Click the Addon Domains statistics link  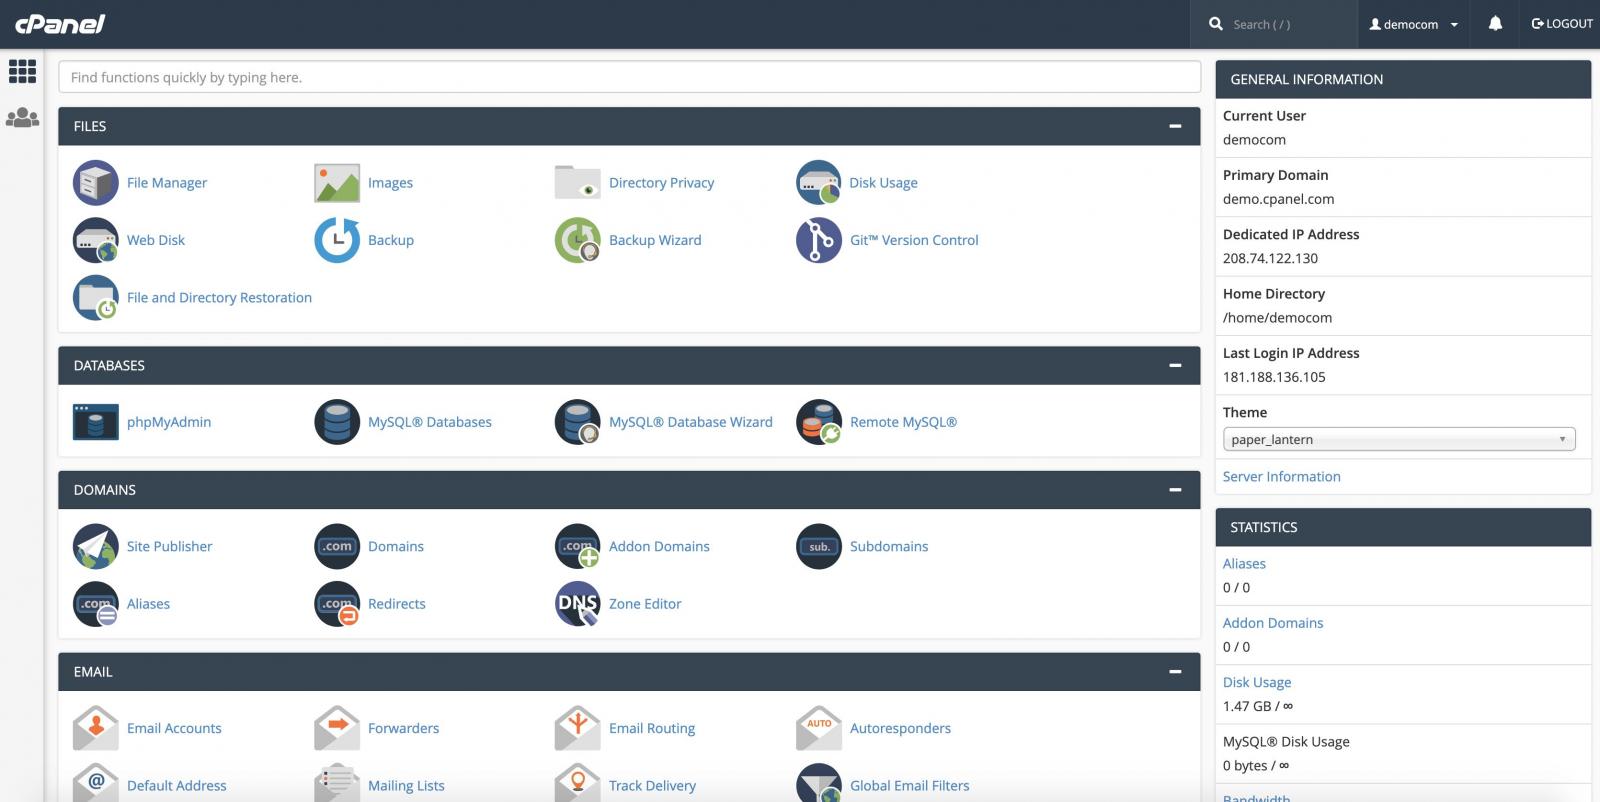[1272, 623]
